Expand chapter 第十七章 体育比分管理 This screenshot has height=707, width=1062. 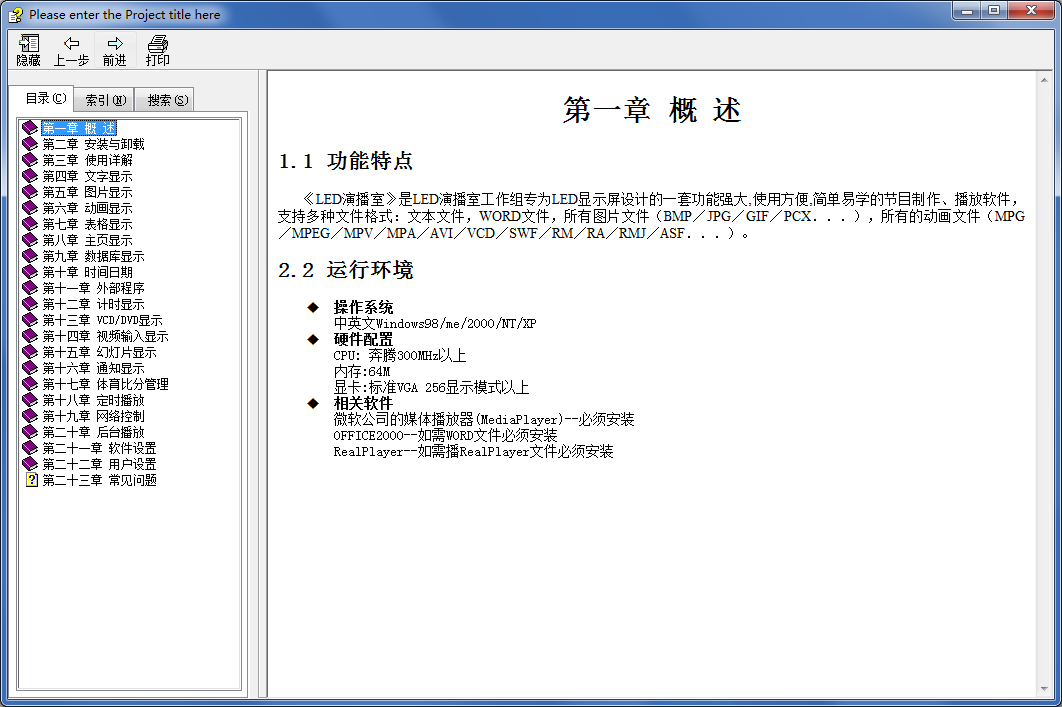click(x=106, y=384)
